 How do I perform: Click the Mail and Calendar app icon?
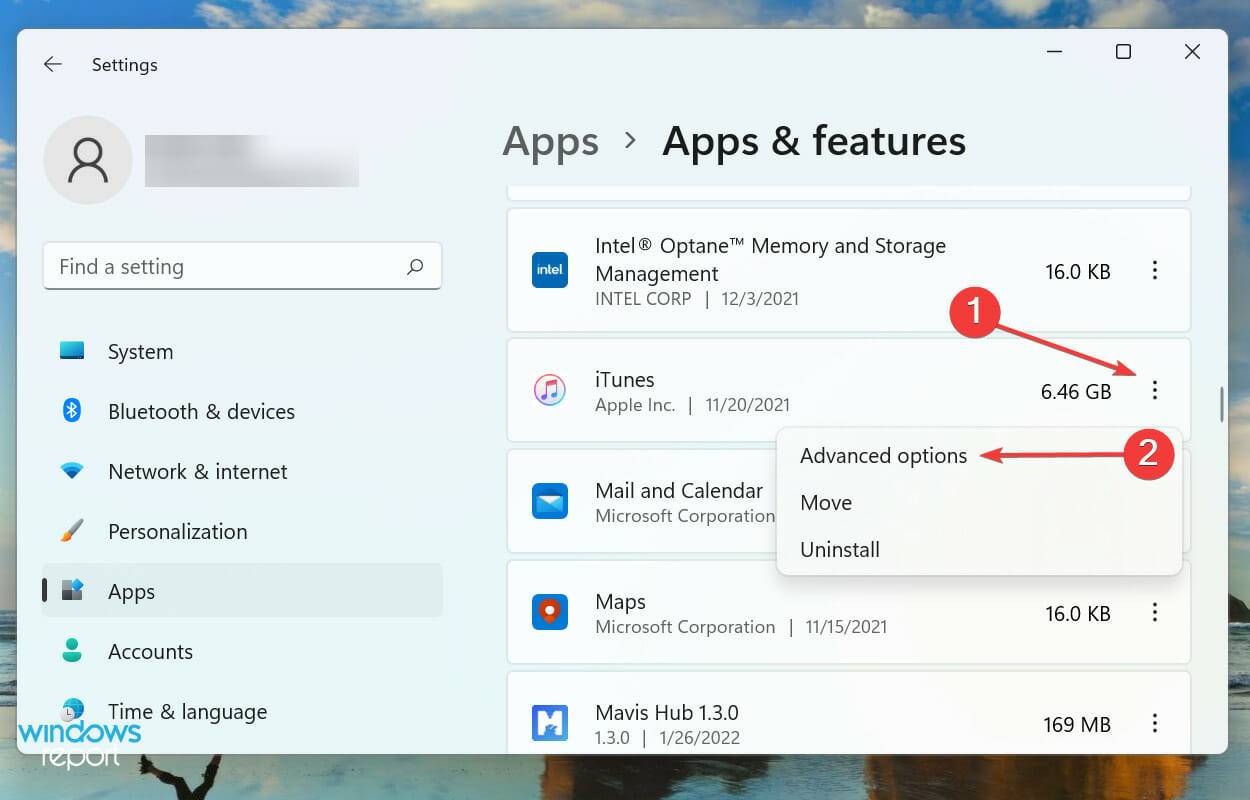click(x=550, y=501)
